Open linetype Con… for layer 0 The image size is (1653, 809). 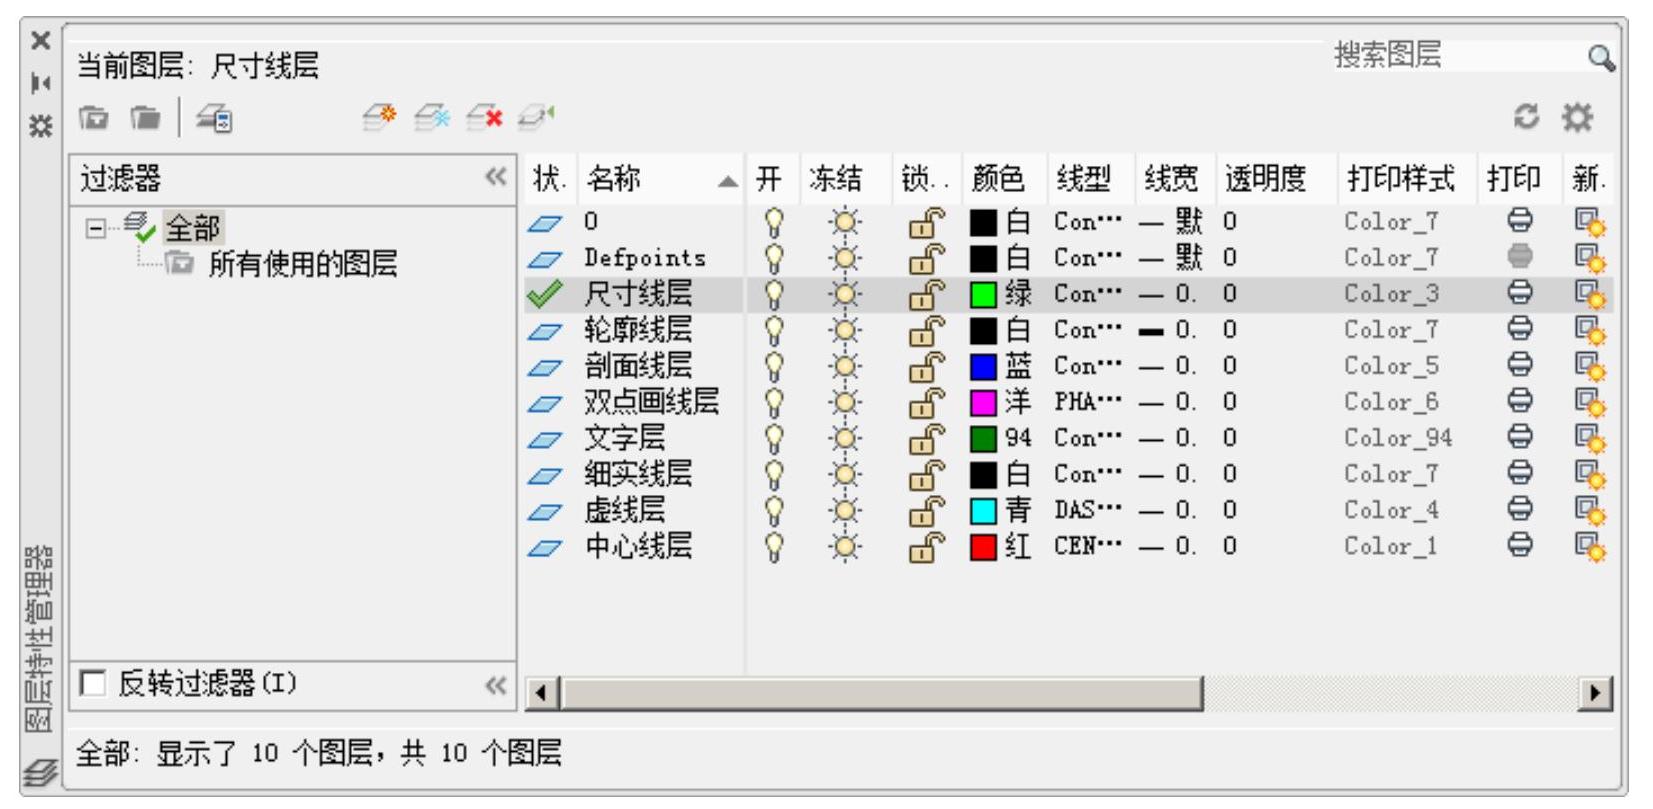coord(1088,221)
